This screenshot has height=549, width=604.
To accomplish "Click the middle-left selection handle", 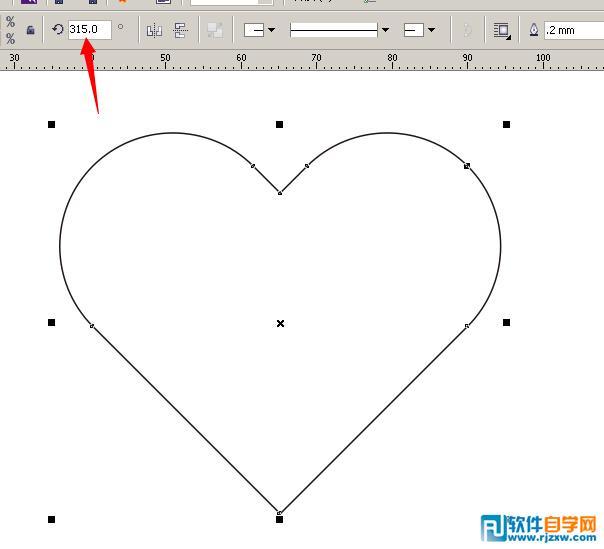I will click(52, 322).
